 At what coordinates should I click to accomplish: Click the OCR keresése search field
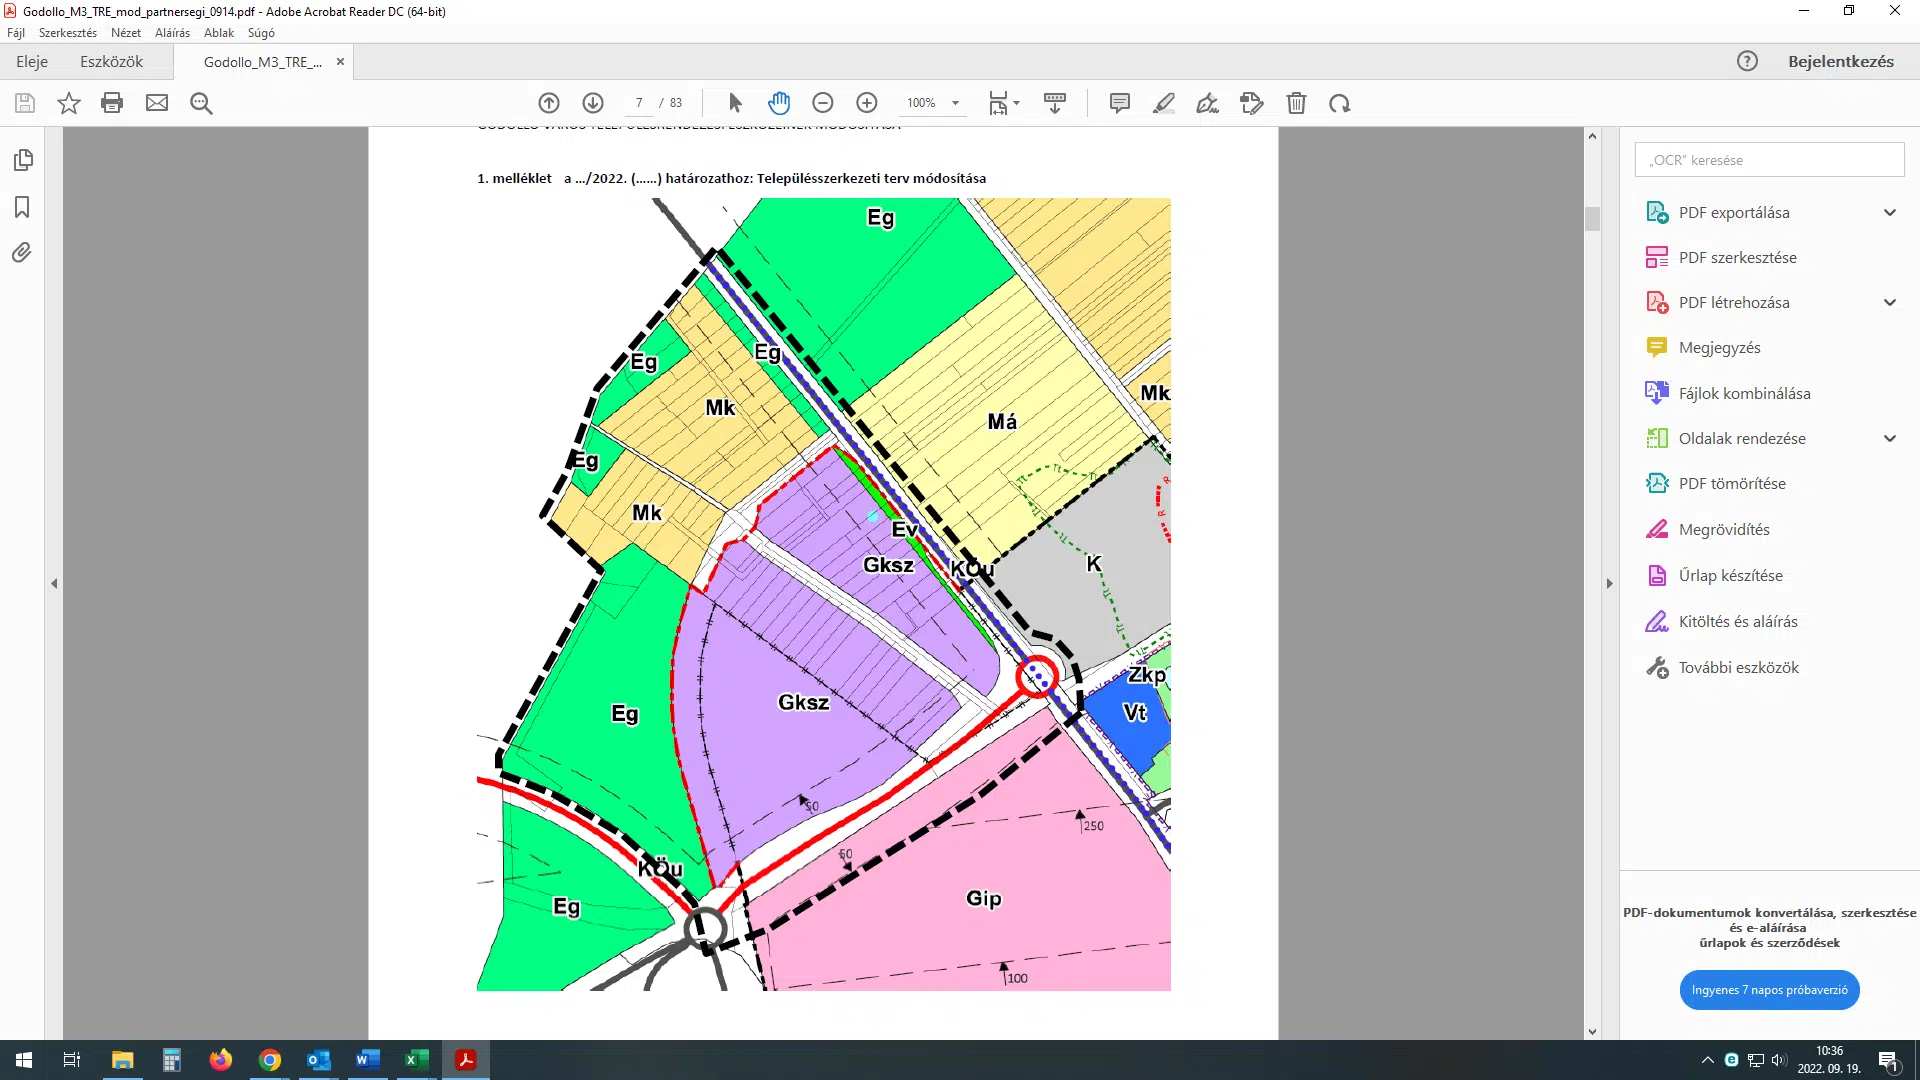coord(1768,160)
